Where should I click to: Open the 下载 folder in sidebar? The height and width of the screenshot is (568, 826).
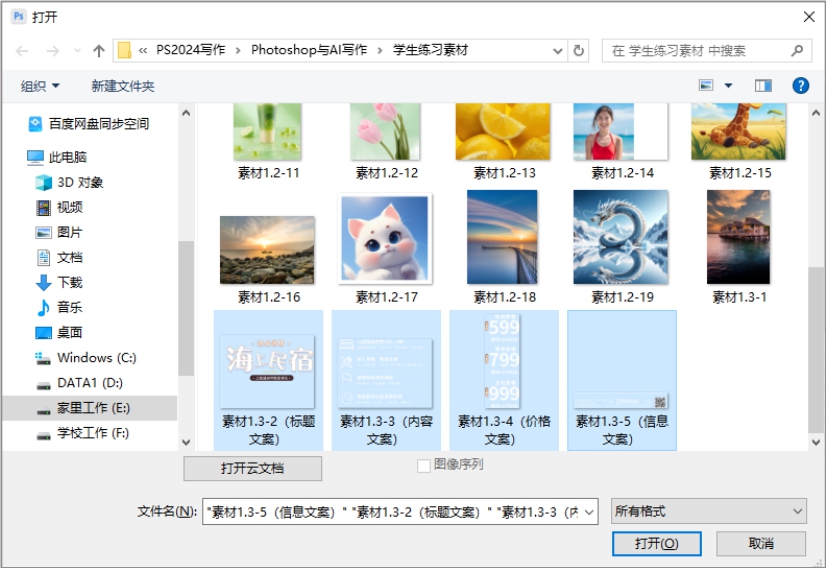tap(59, 282)
